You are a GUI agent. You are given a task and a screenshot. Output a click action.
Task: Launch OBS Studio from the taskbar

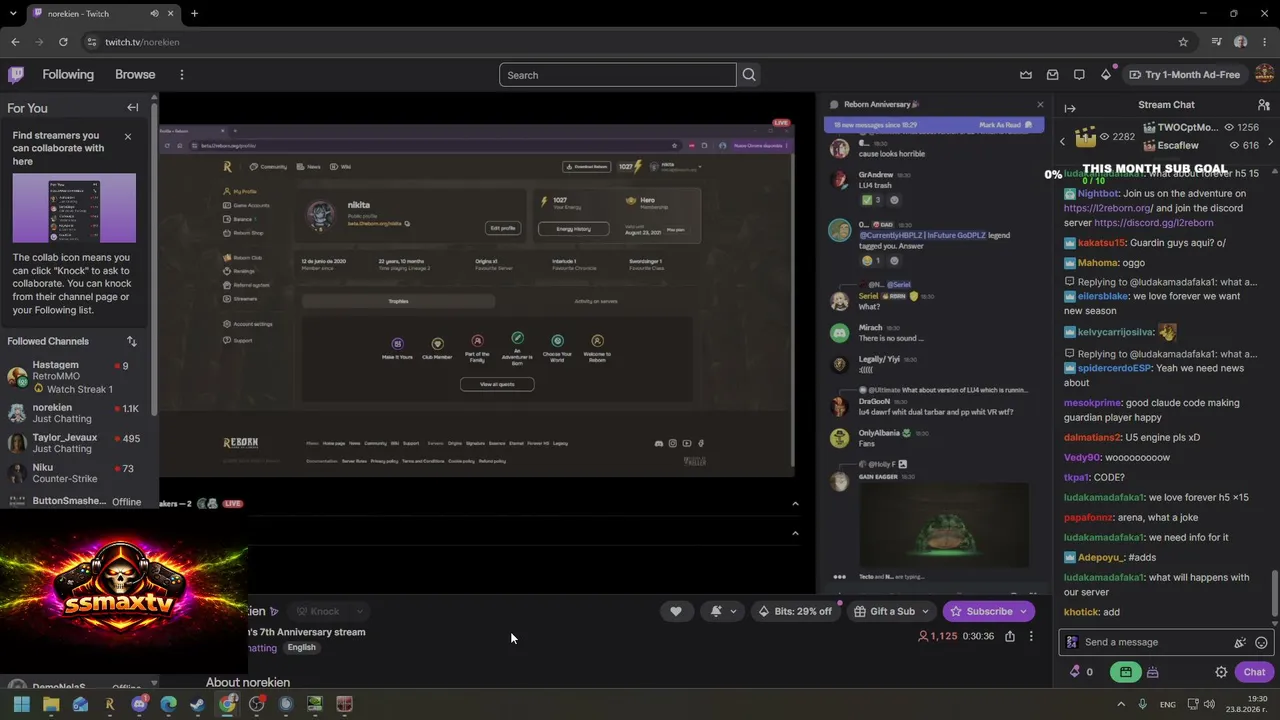[257, 704]
